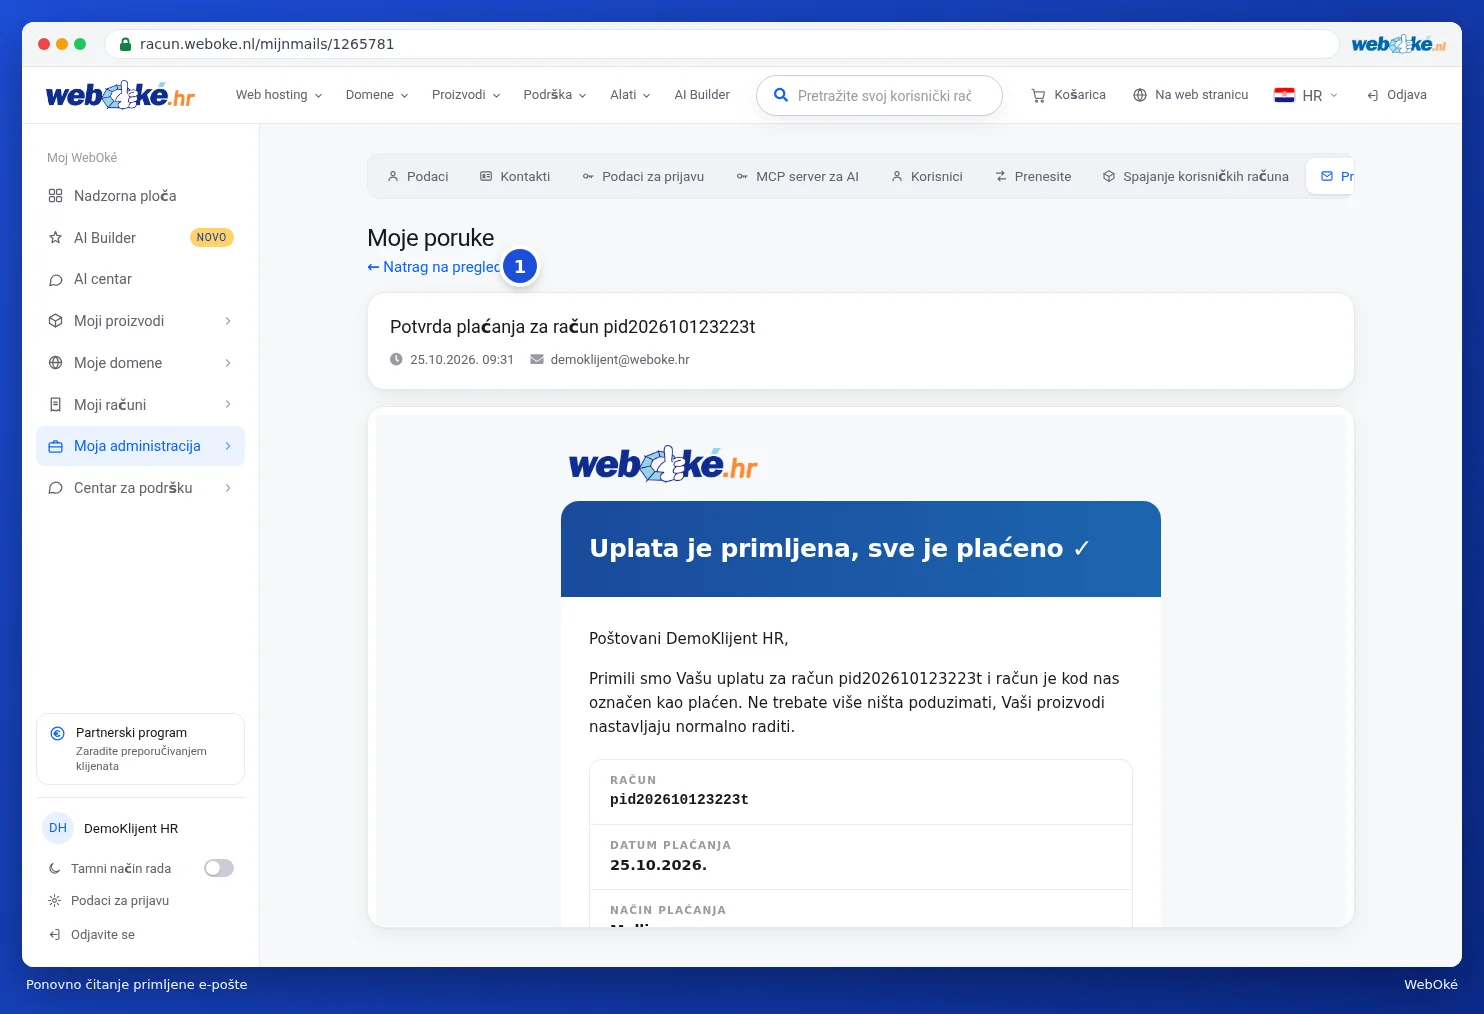The image size is (1484, 1014).
Task: Click the Croatian flag icon
Action: point(1284,95)
